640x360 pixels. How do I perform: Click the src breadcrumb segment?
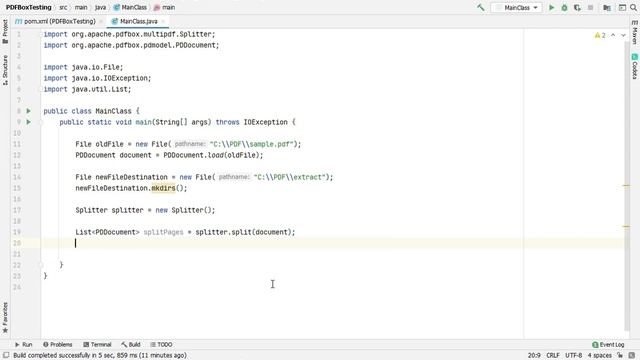pyautogui.click(x=63, y=7)
